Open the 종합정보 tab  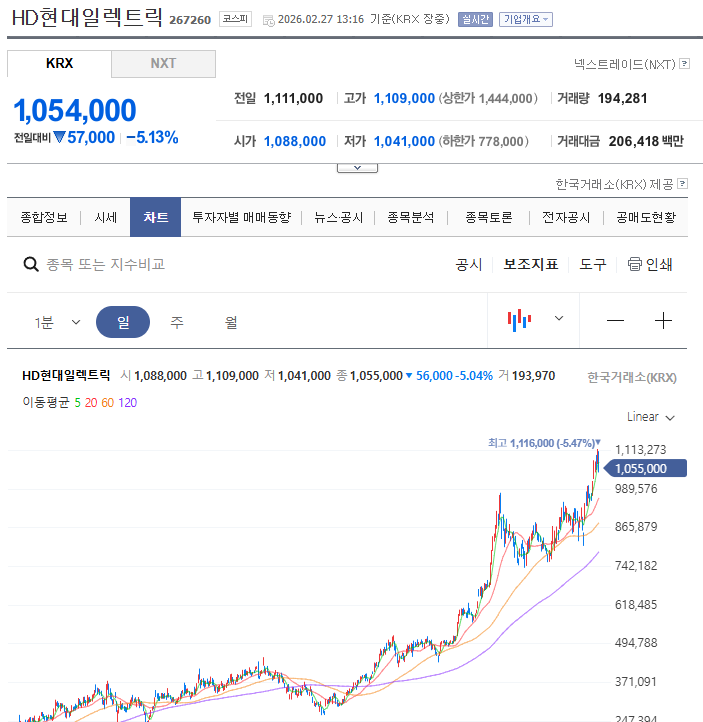coord(44,217)
